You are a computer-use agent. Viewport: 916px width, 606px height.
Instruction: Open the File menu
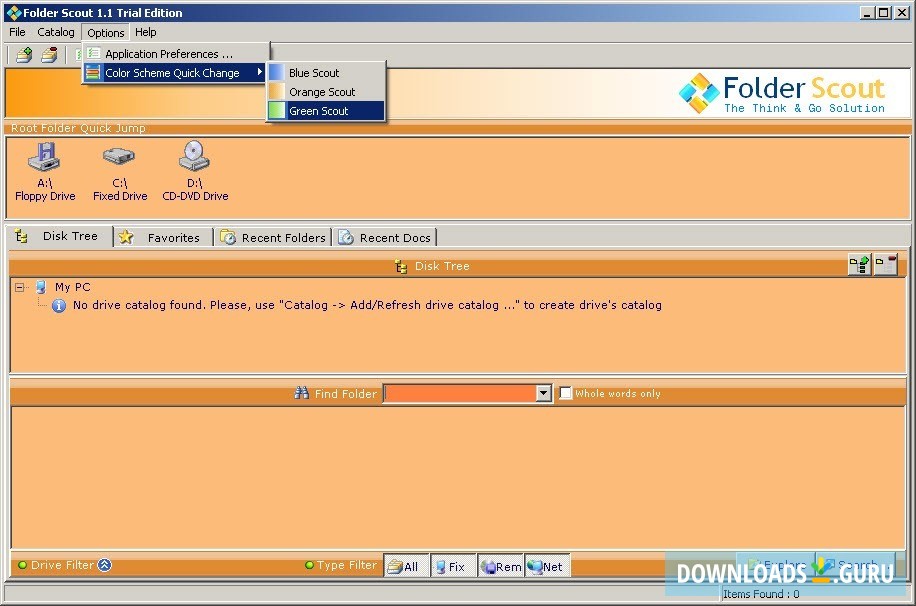[x=17, y=32]
